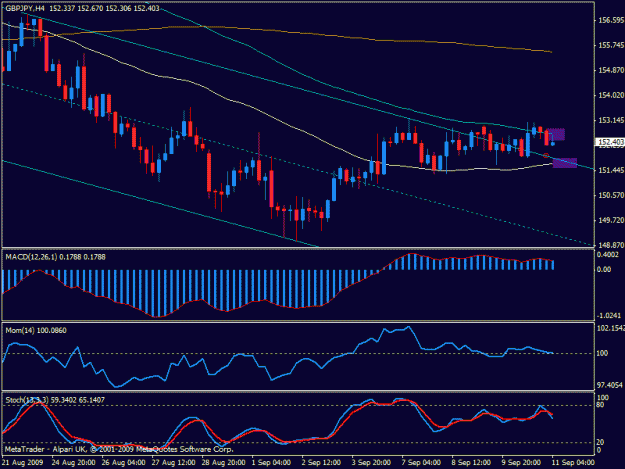Screen dimensions: 625x469
Task: Click the Stochastic 20 level label
Action: (x=600, y=442)
